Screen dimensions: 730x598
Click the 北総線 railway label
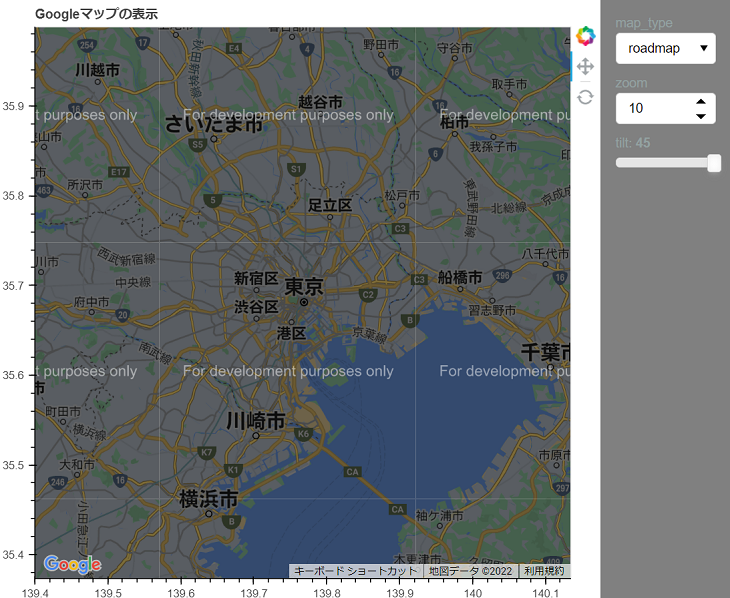point(509,207)
